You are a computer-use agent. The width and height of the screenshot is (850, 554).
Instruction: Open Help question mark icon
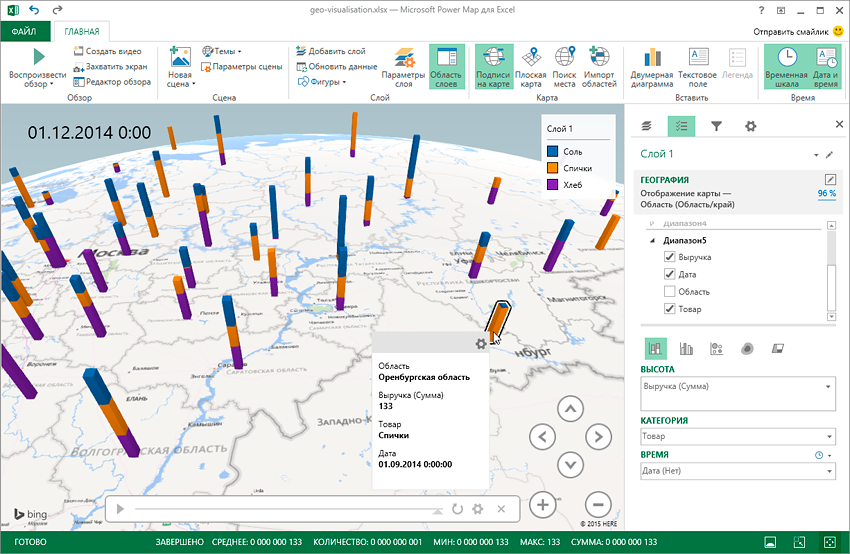click(761, 10)
